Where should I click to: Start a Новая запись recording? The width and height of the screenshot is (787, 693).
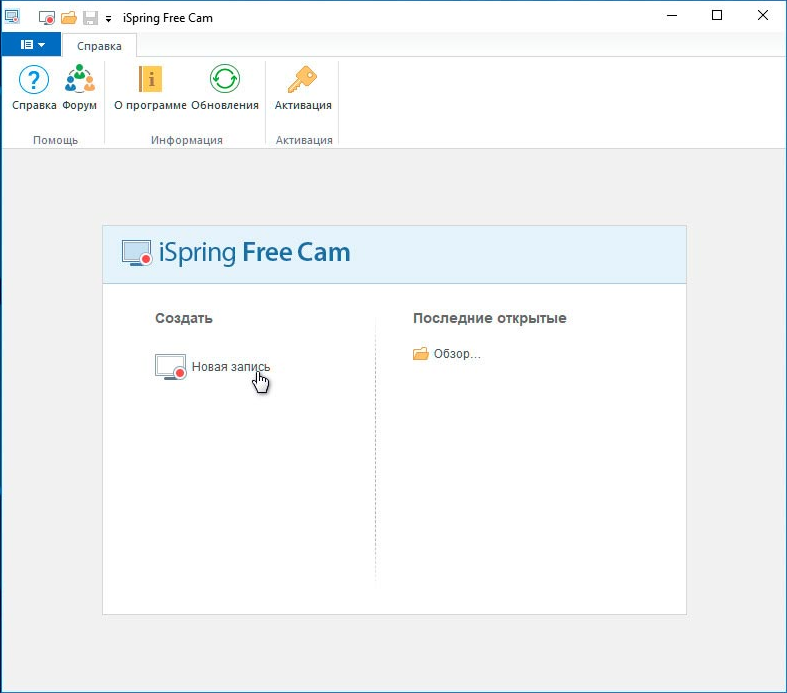pyautogui.click(x=212, y=367)
